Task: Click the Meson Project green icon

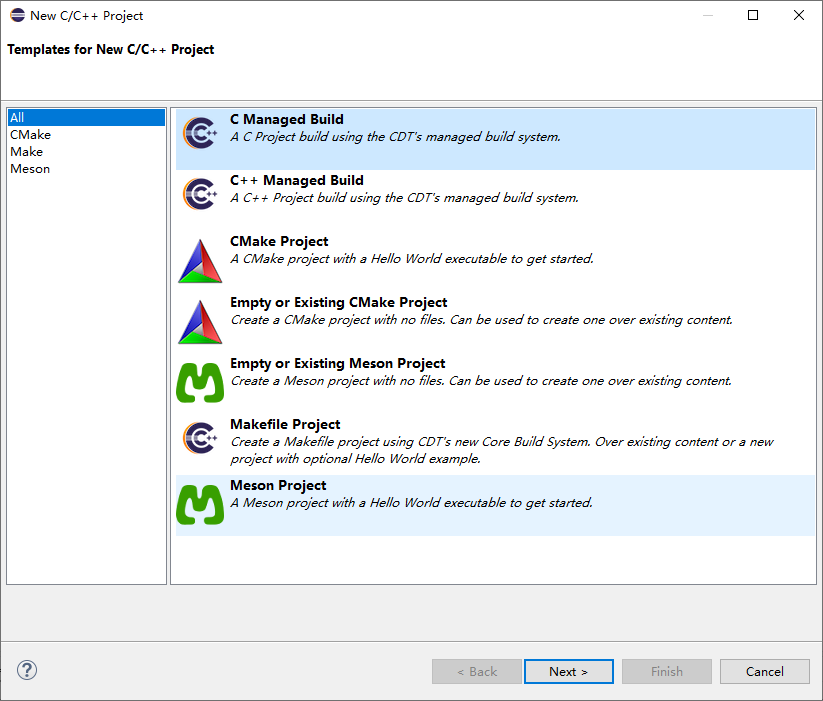Action: click(200, 504)
